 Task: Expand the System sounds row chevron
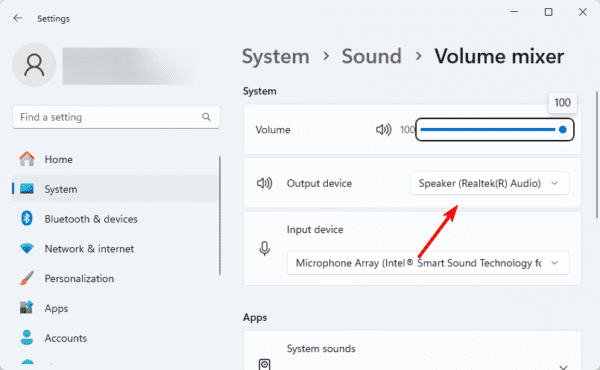click(x=563, y=367)
